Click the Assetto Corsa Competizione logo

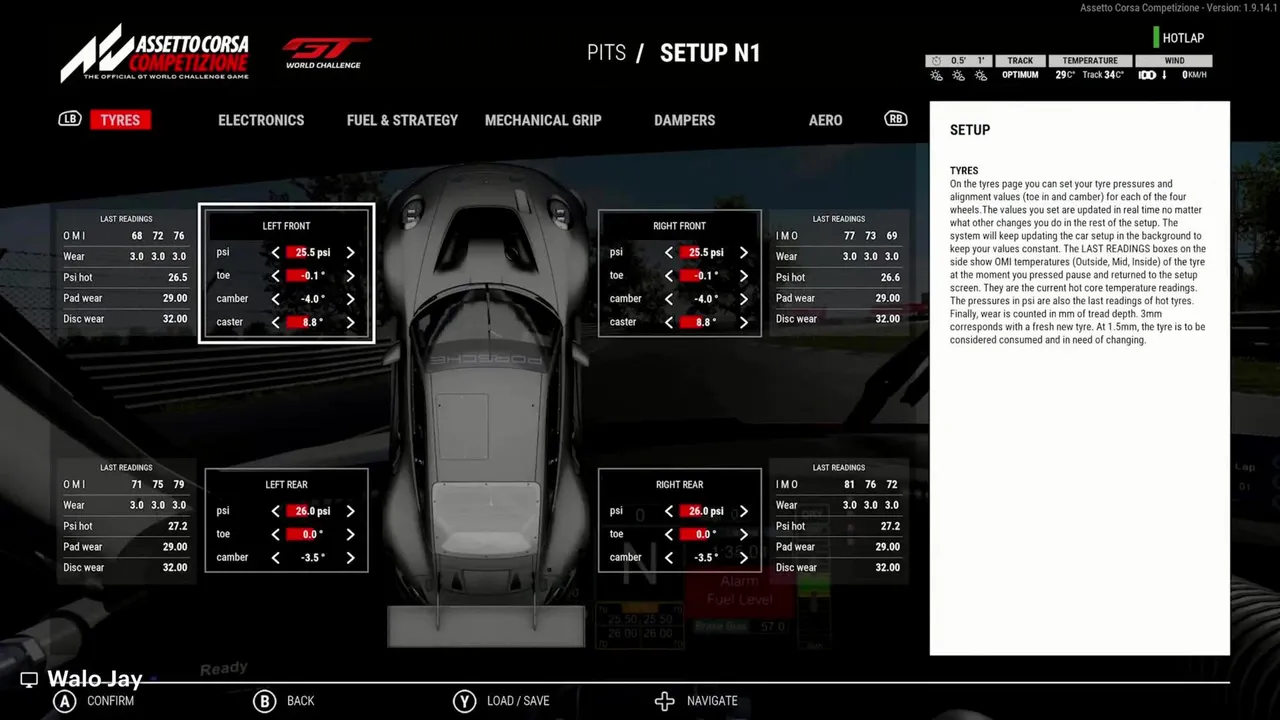coord(154,53)
